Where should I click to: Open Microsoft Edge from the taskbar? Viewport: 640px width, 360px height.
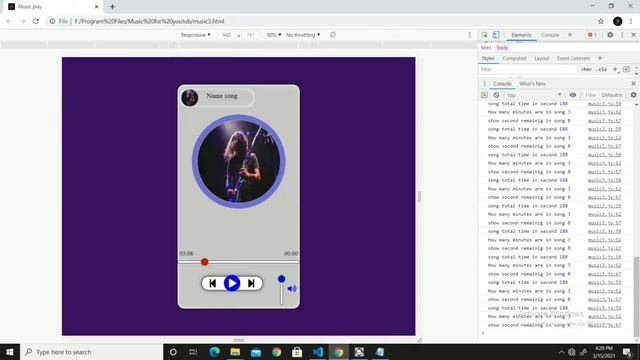click(x=214, y=352)
